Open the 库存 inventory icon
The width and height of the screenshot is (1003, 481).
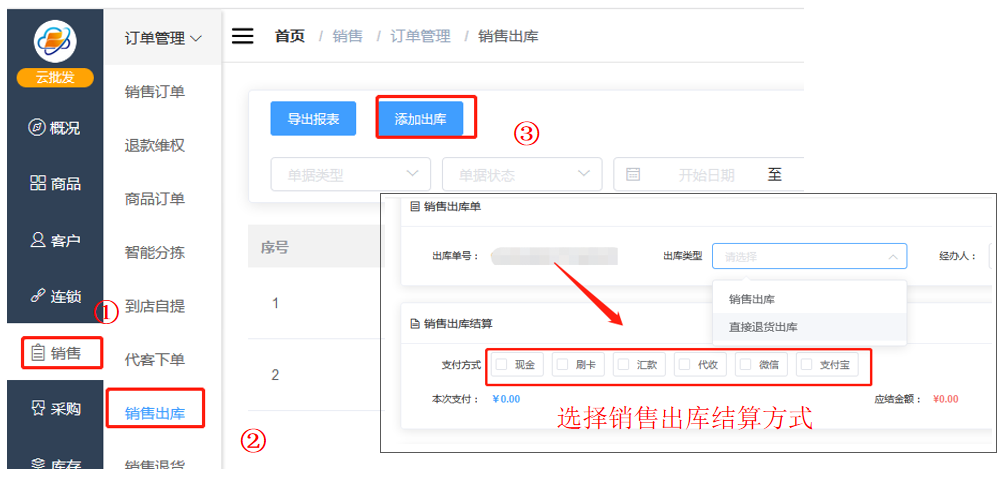(x=38, y=463)
